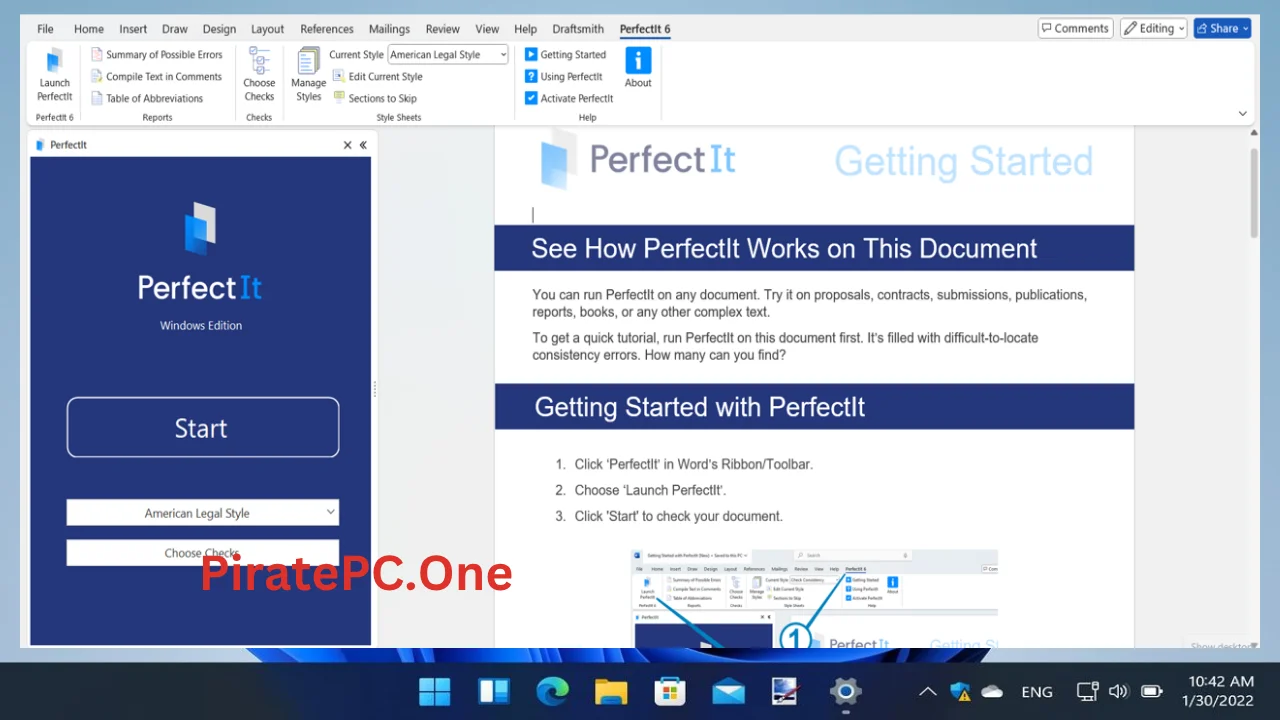Switch to the Layout tab
1280x720 pixels.
coord(267,29)
